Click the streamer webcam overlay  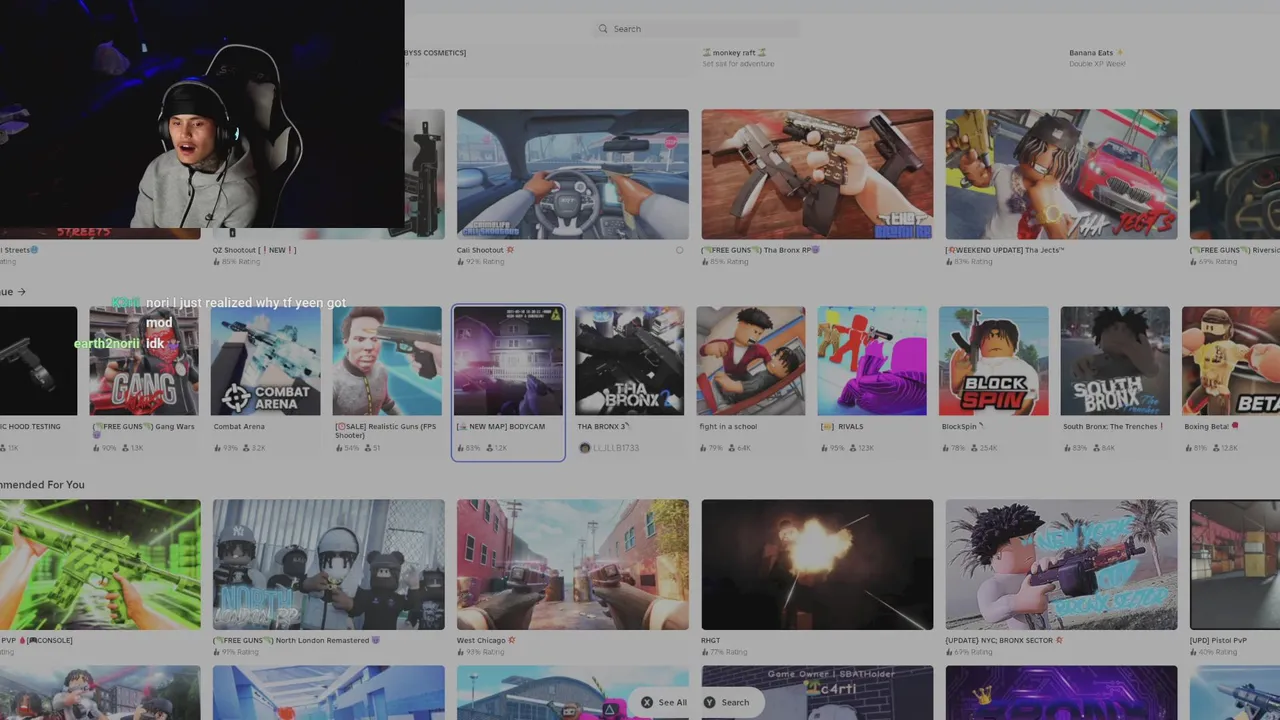(202, 115)
